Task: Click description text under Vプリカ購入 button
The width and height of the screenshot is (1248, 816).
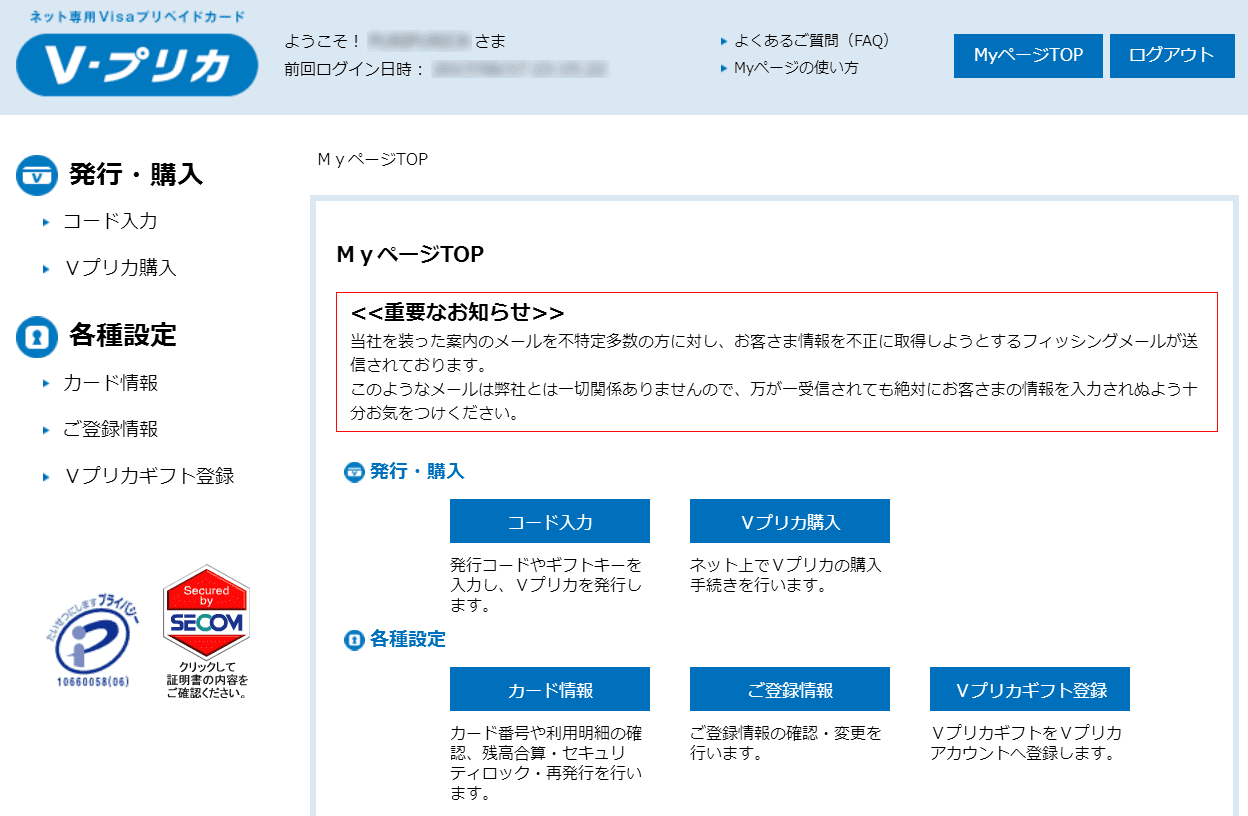Action: (x=786, y=575)
